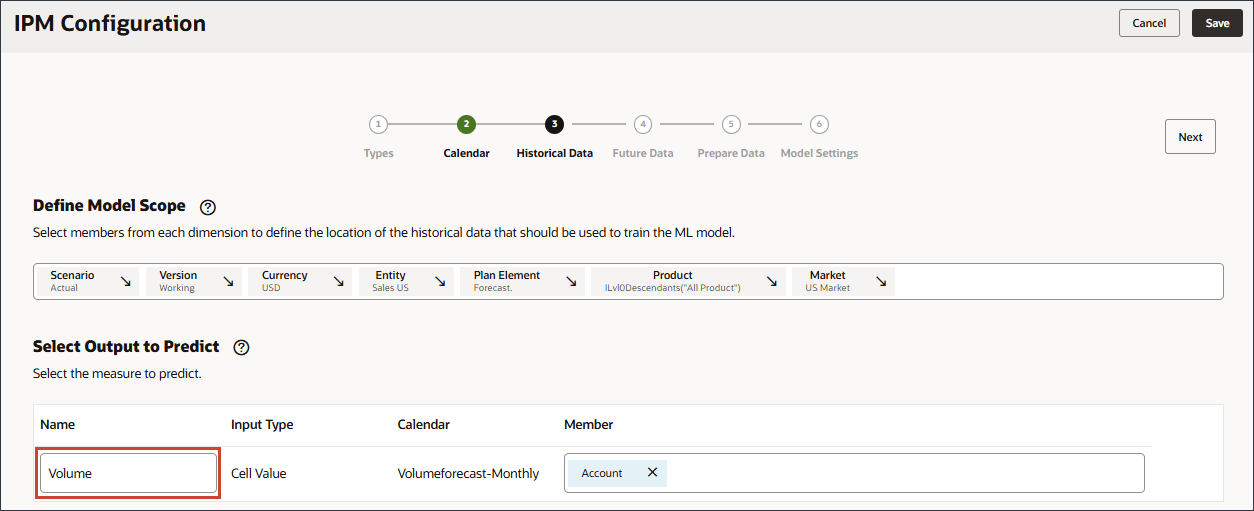Click the 'Select the measure to predict' text
This screenshot has width=1254, height=511.
pos(117,374)
